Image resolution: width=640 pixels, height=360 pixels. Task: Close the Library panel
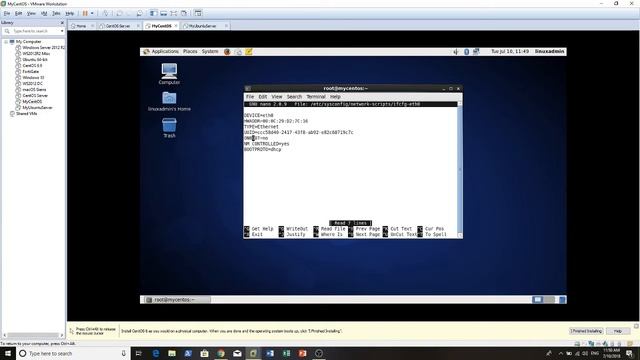62,23
